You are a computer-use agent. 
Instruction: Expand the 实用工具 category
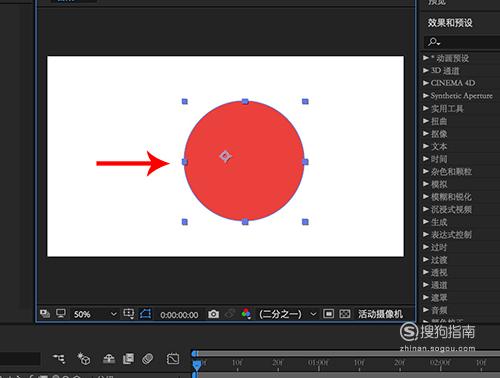tap(426, 108)
